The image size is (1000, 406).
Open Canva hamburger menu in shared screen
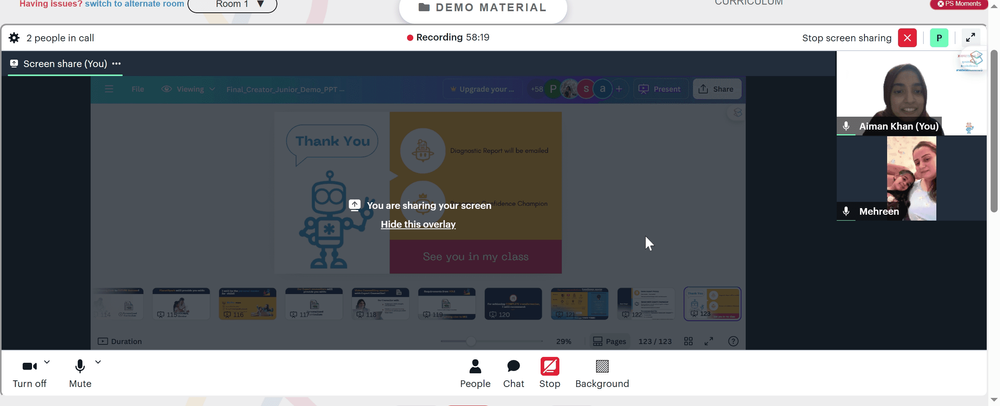coord(109,89)
